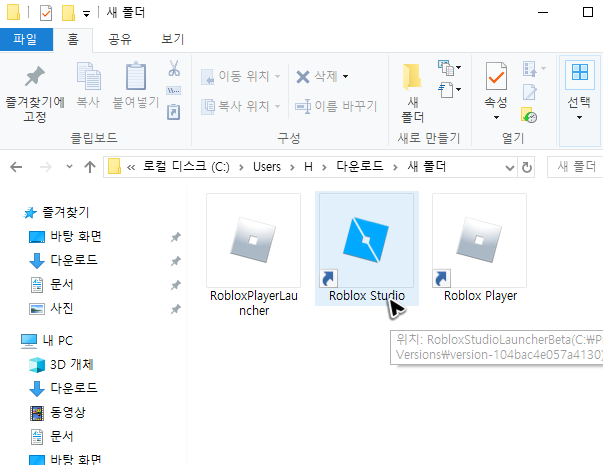Screen dimensions: 603x465
Task: Click the quick access properties icon
Action: (x=46, y=13)
